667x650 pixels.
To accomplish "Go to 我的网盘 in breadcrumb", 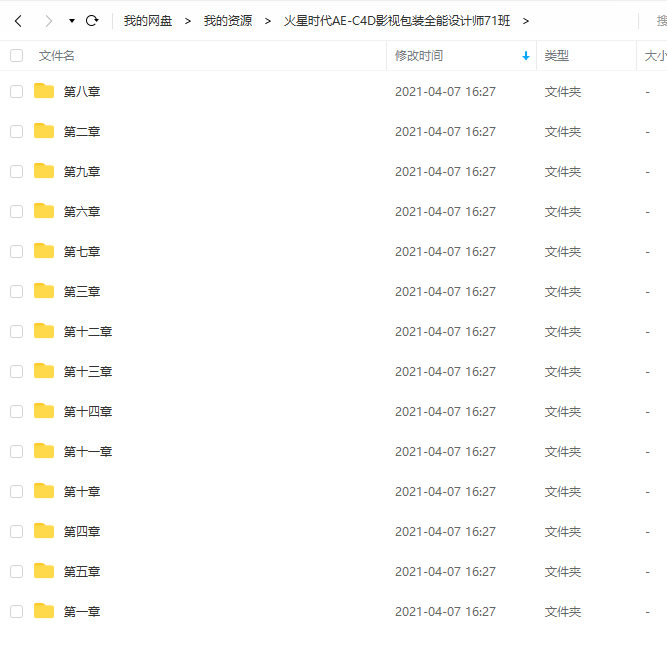I will pos(147,21).
